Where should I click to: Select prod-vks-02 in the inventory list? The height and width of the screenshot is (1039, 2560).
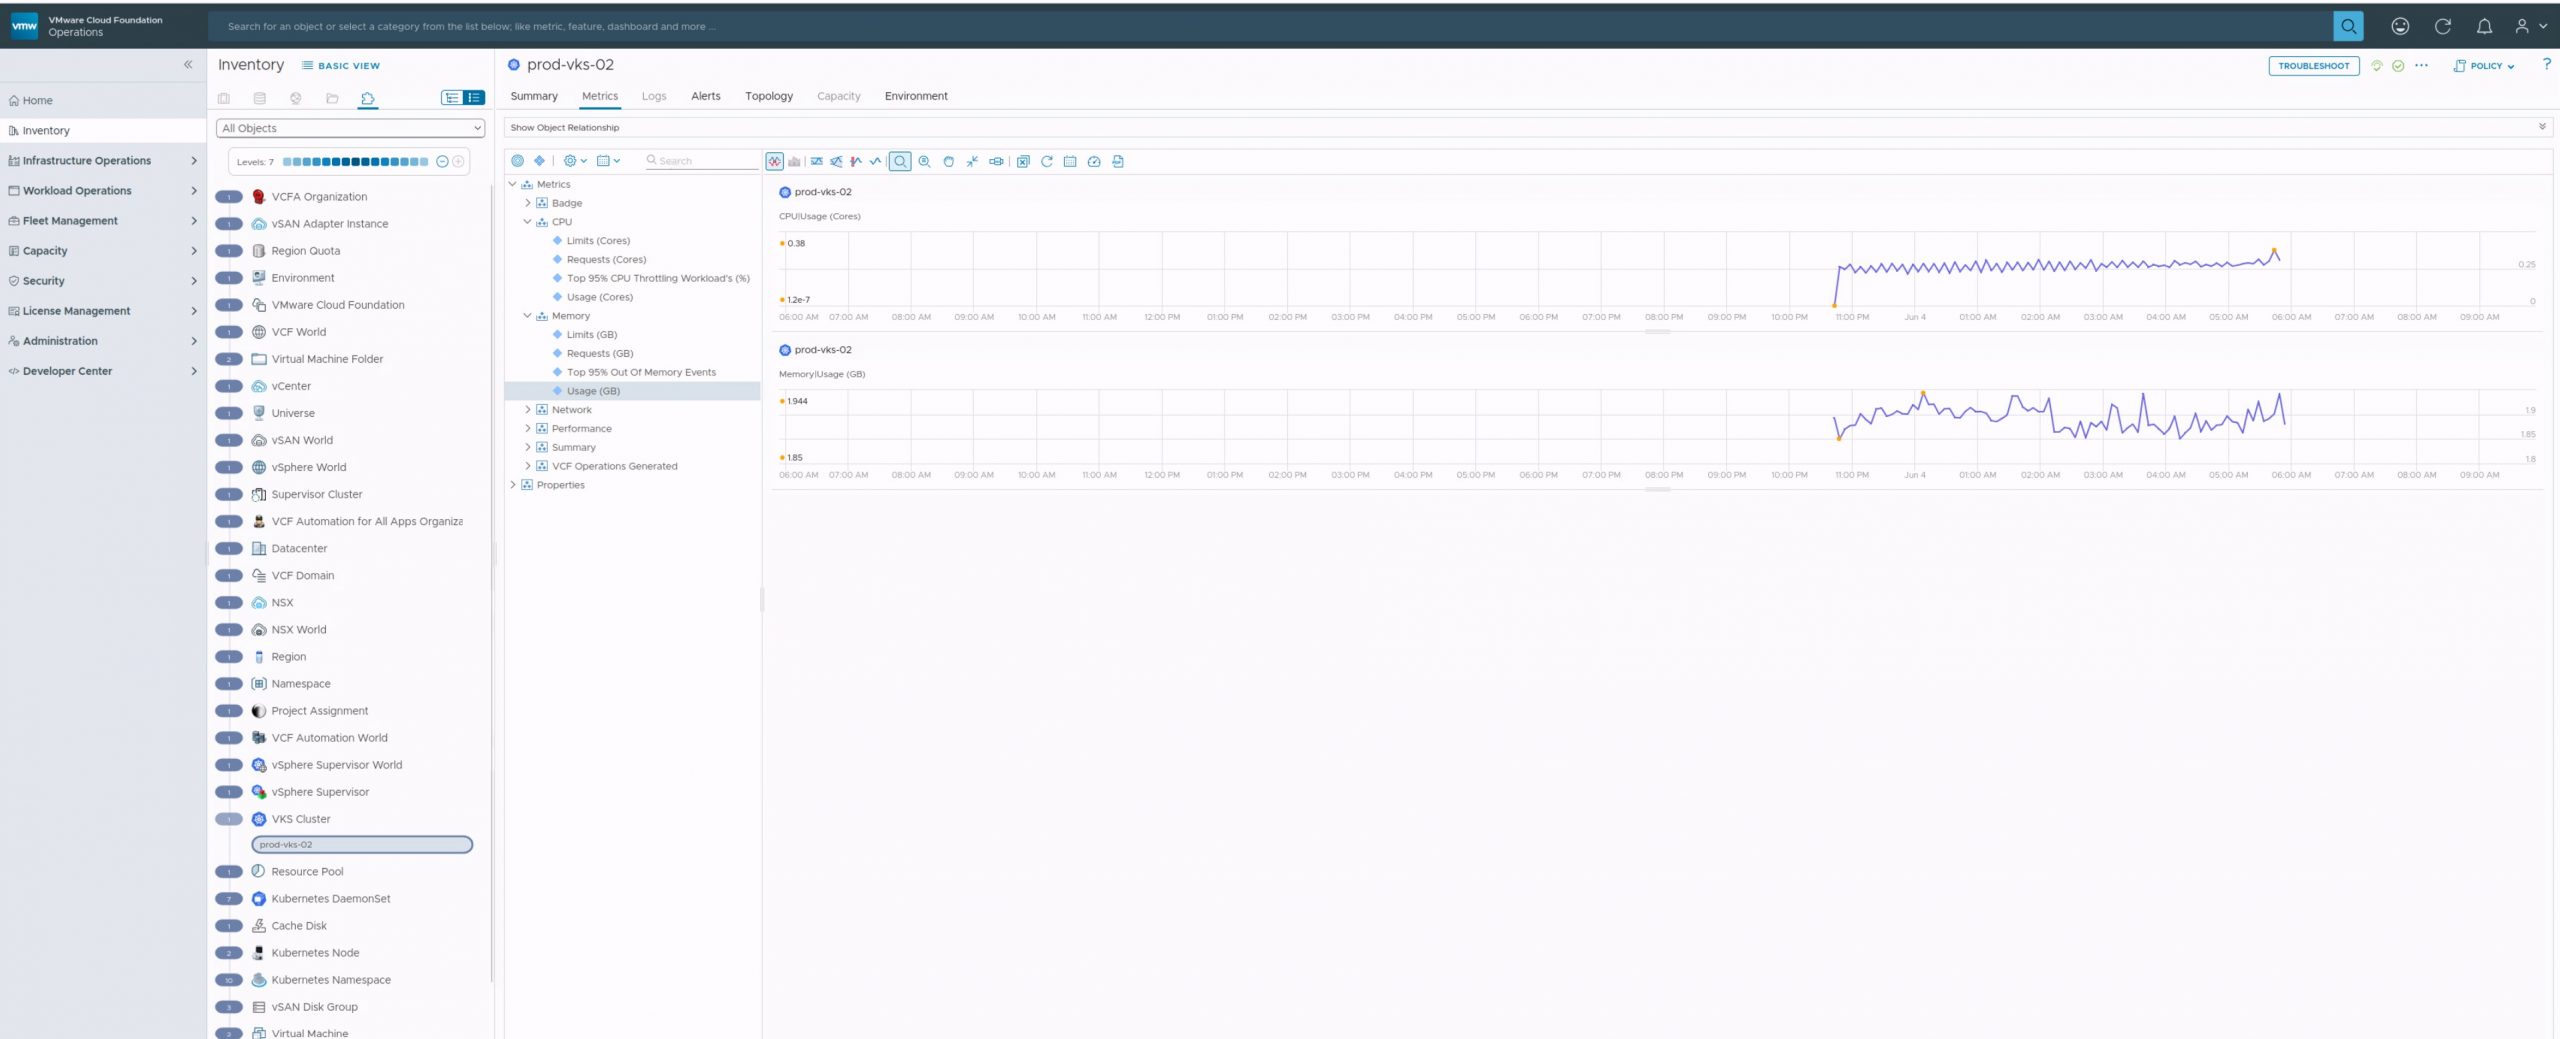[x=362, y=845]
